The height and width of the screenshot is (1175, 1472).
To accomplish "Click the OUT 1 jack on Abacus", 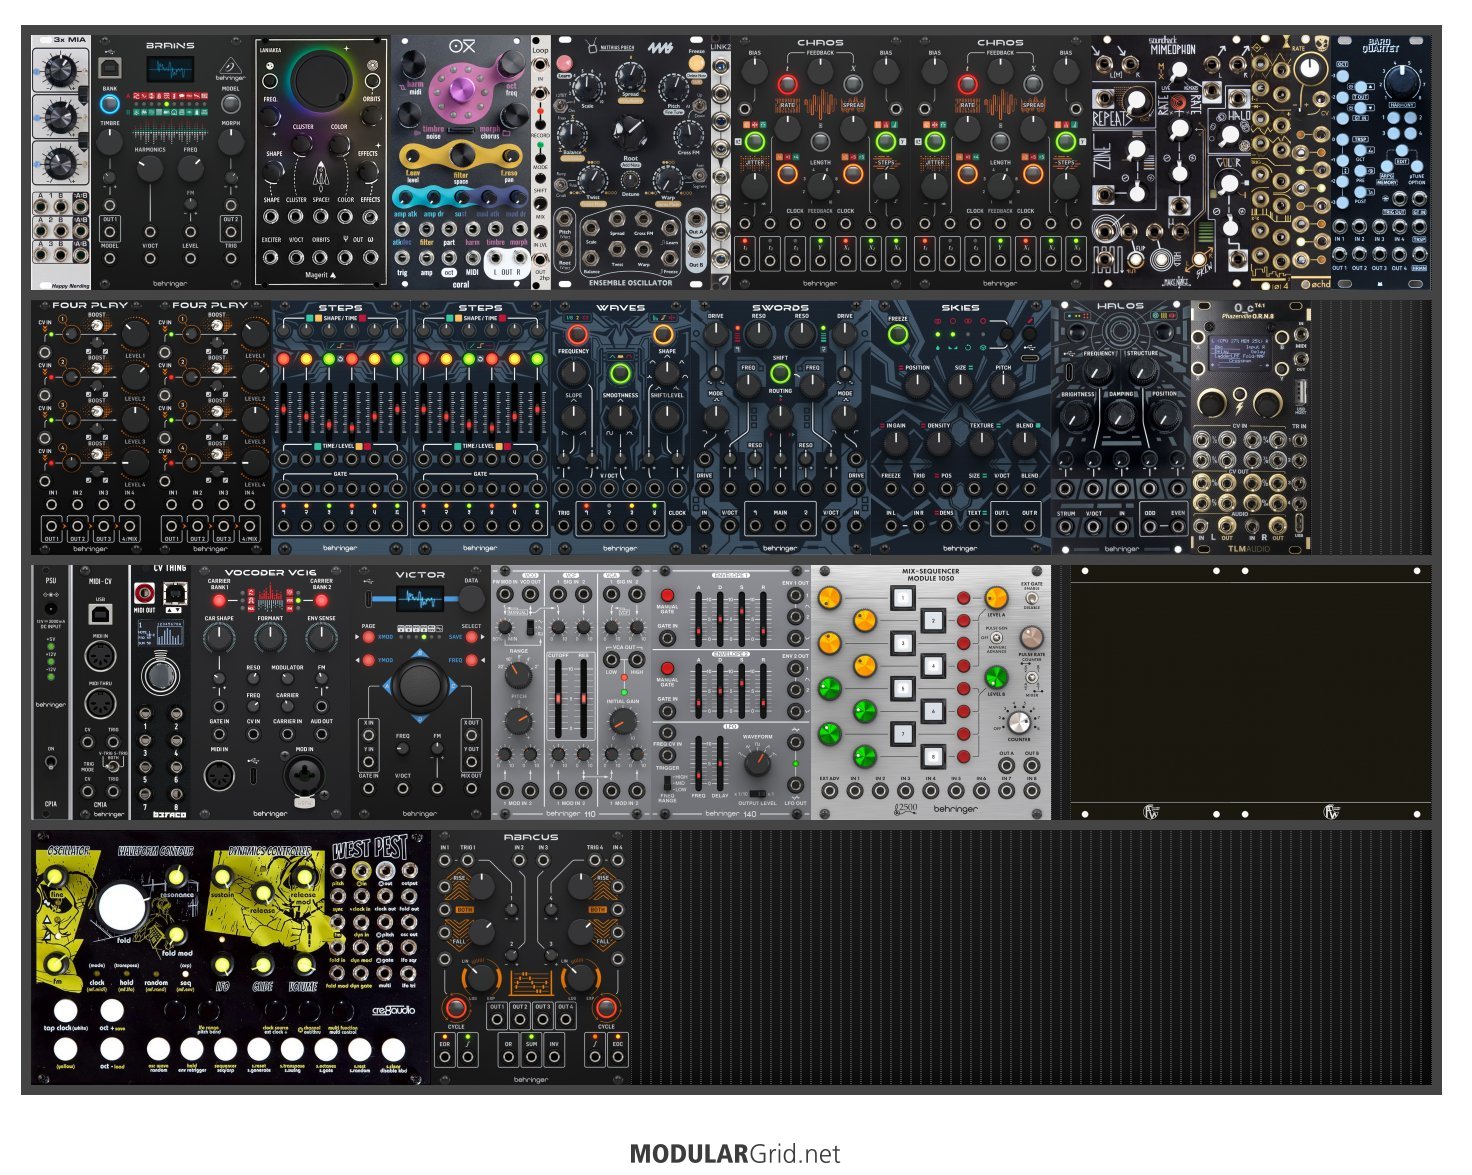I will [497, 1020].
